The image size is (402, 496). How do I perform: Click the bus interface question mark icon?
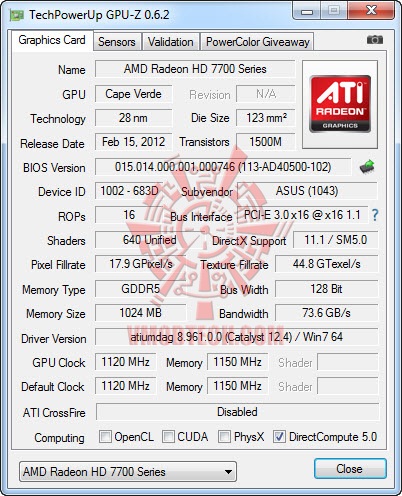[x=375, y=215]
